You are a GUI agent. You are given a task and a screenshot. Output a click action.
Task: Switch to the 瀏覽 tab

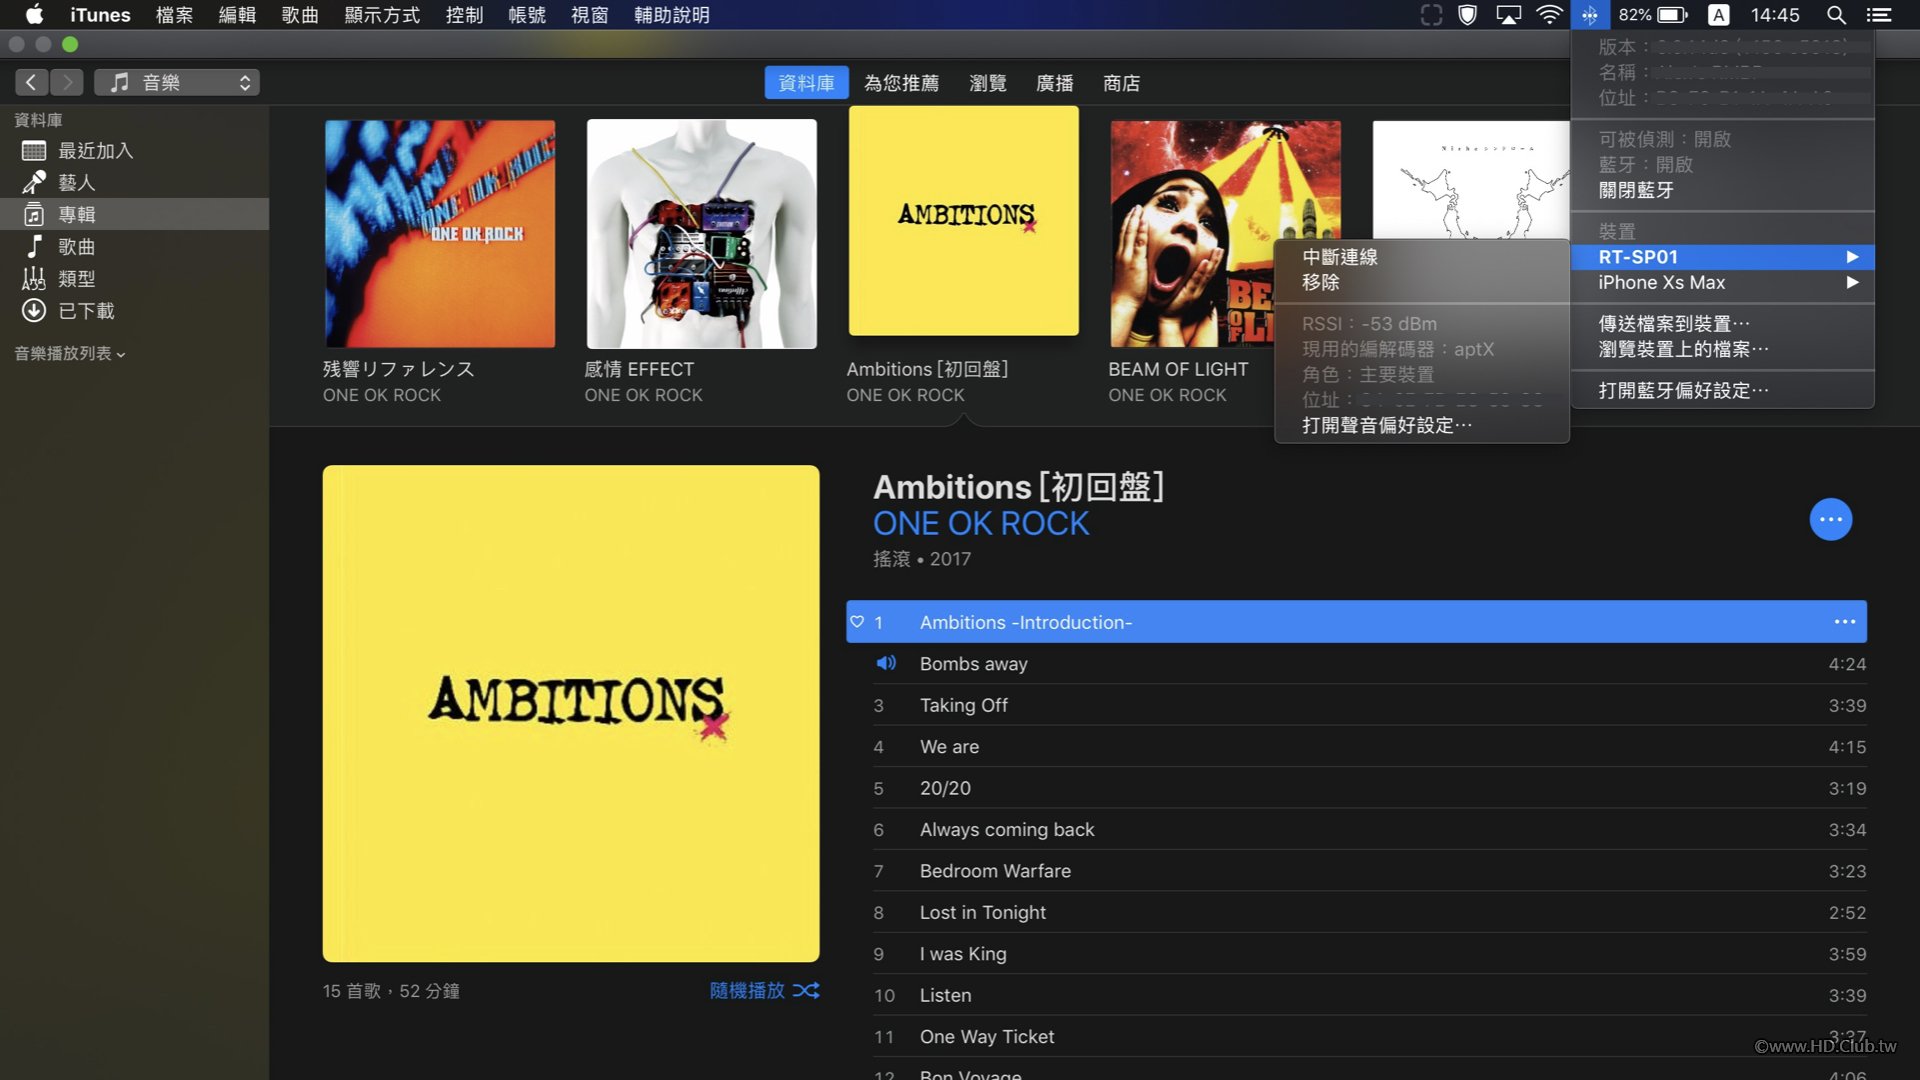pos(988,83)
